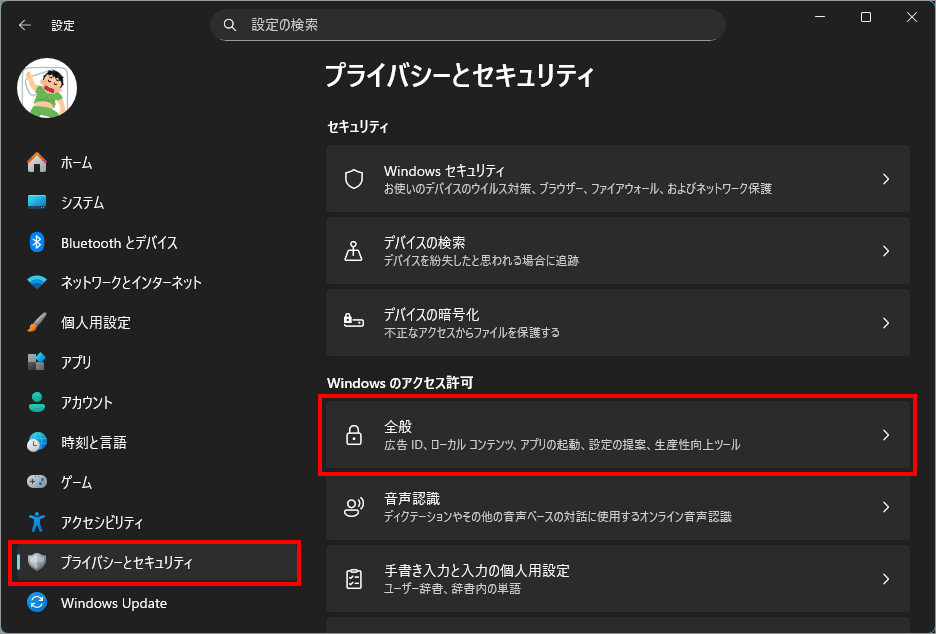Image resolution: width=936 pixels, height=634 pixels.
Task: Click the back arrow in title bar
Action: (24, 25)
